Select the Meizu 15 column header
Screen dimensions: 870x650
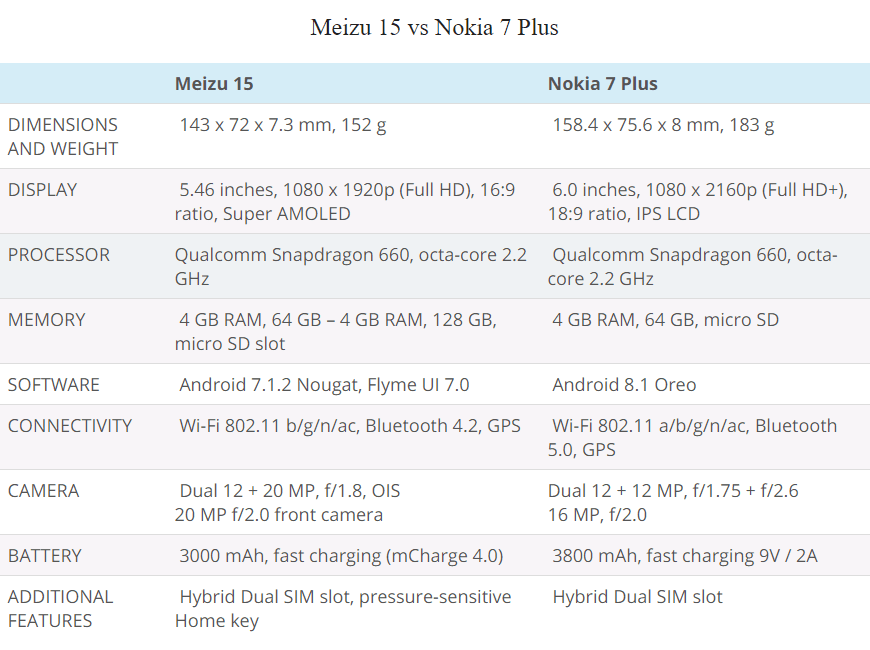coord(214,84)
